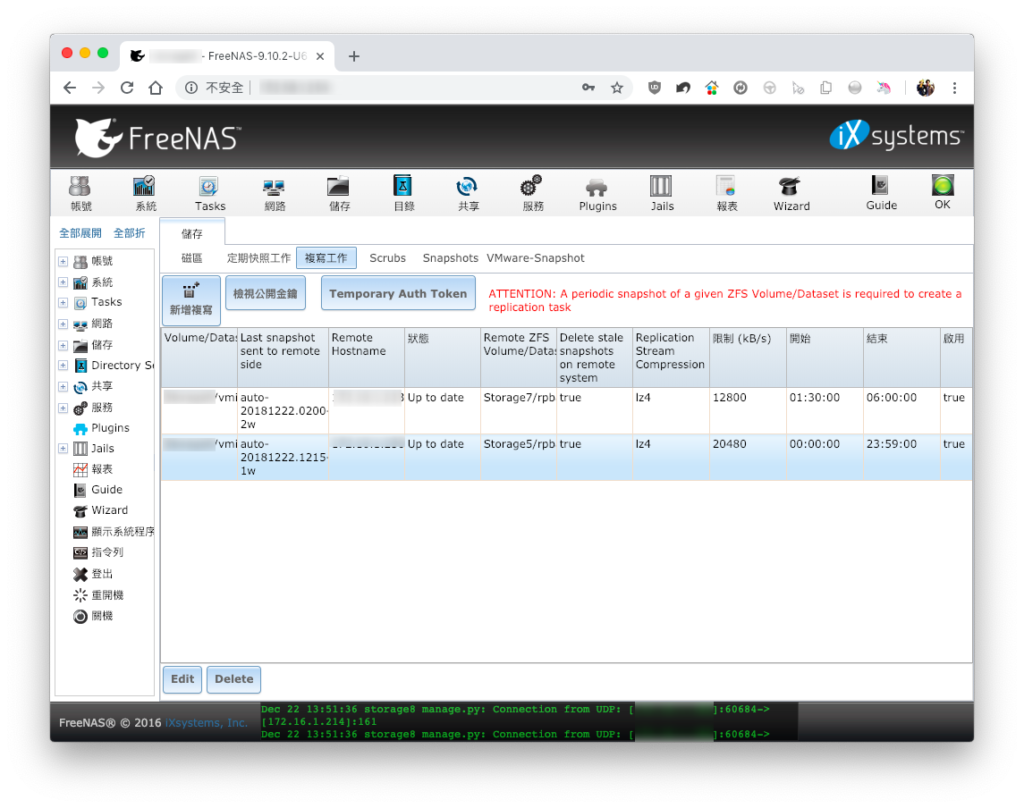
Task: Expand the Jails tree node
Action: (63, 448)
